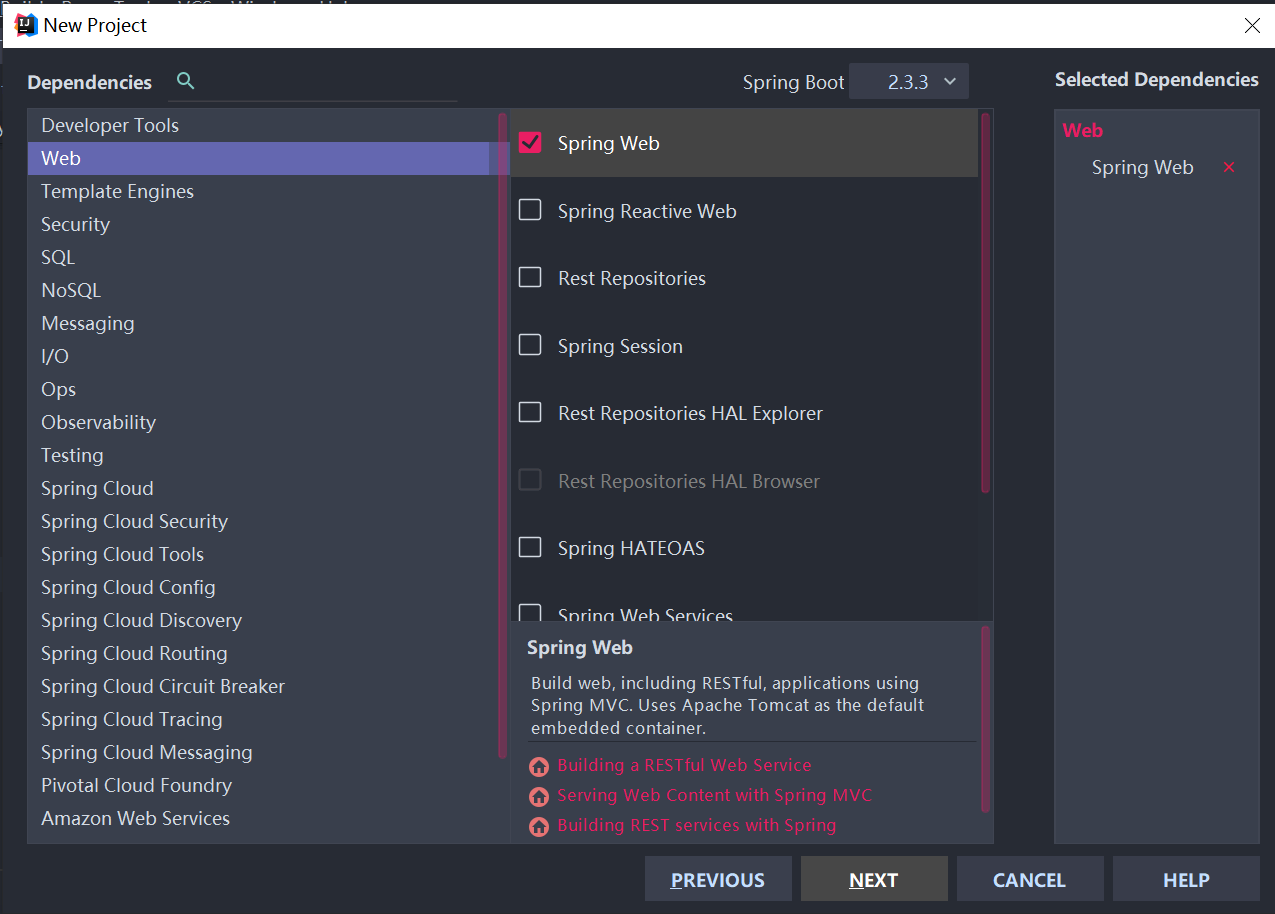1275x914 pixels.
Task: Choose Pivotal Cloud Foundry category
Action: pyautogui.click(x=263, y=785)
